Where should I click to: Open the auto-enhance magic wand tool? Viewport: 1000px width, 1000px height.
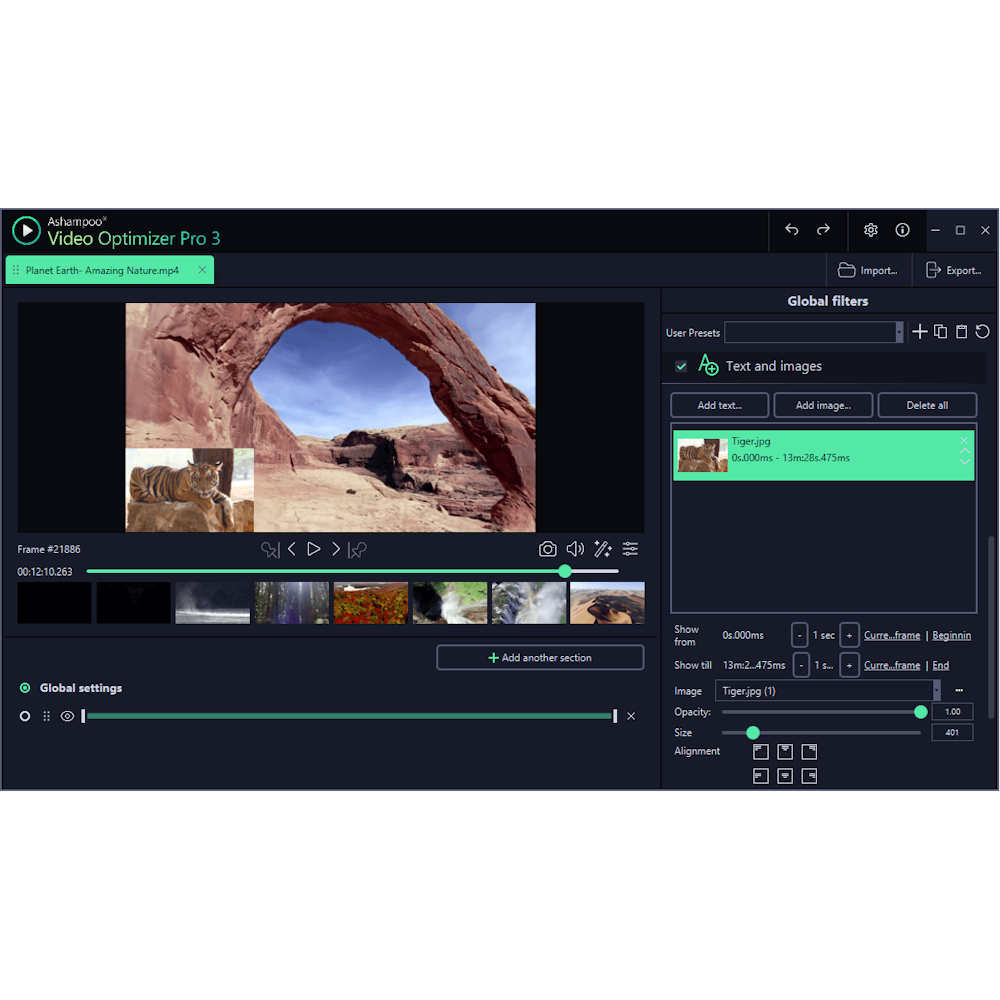602,548
